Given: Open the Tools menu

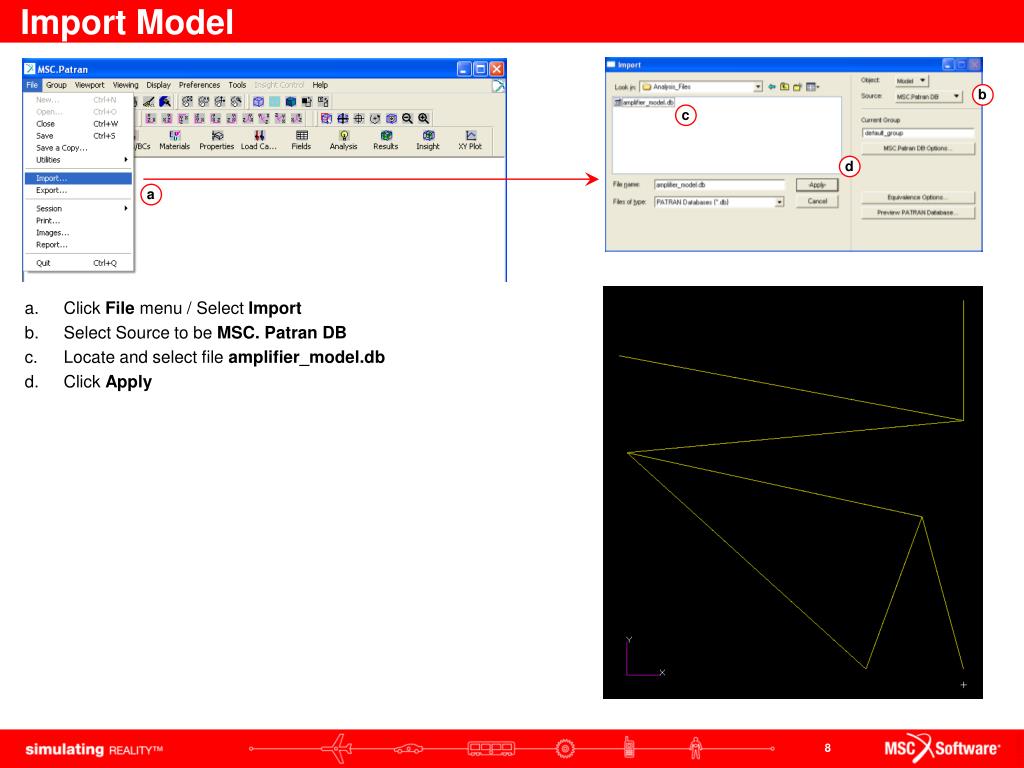Looking at the screenshot, I should point(237,85).
